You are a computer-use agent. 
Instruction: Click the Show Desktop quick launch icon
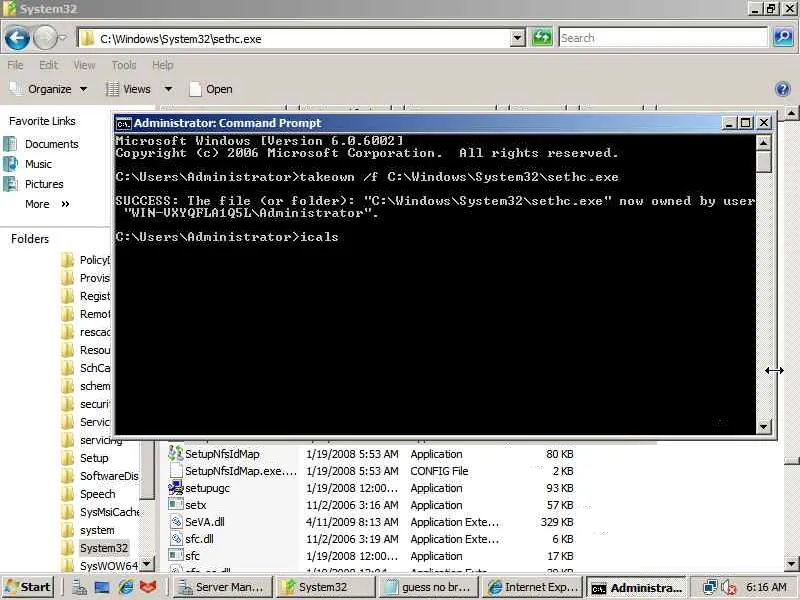(x=102, y=587)
